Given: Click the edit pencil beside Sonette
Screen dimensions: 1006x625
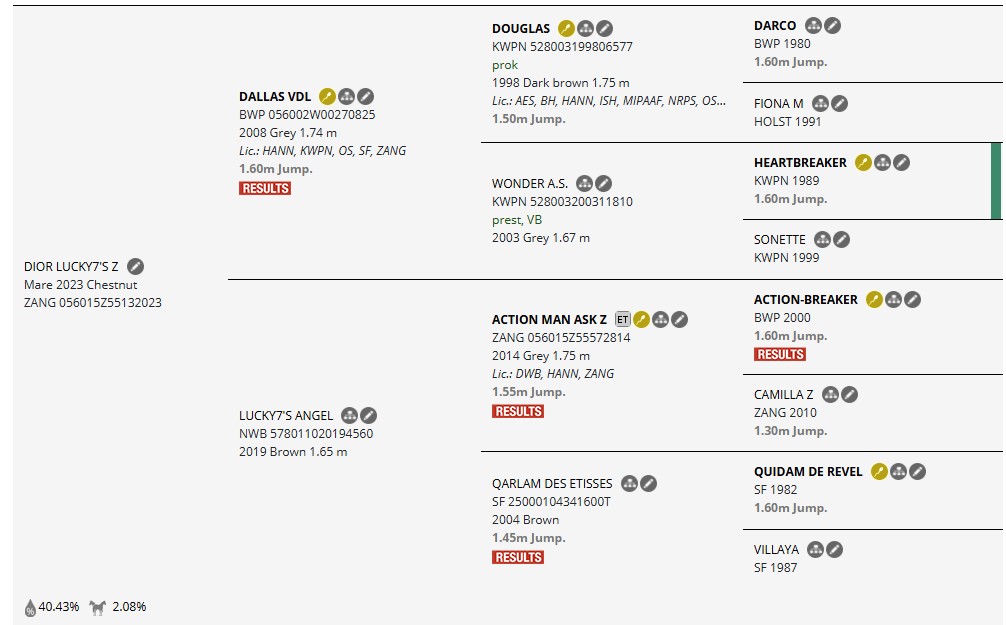Looking at the screenshot, I should pyautogui.click(x=842, y=240).
